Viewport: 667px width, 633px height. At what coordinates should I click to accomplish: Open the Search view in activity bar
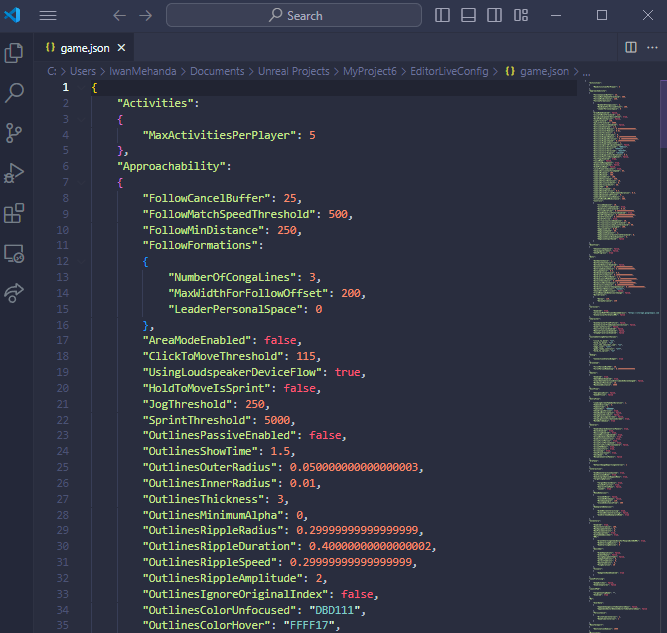coord(15,93)
